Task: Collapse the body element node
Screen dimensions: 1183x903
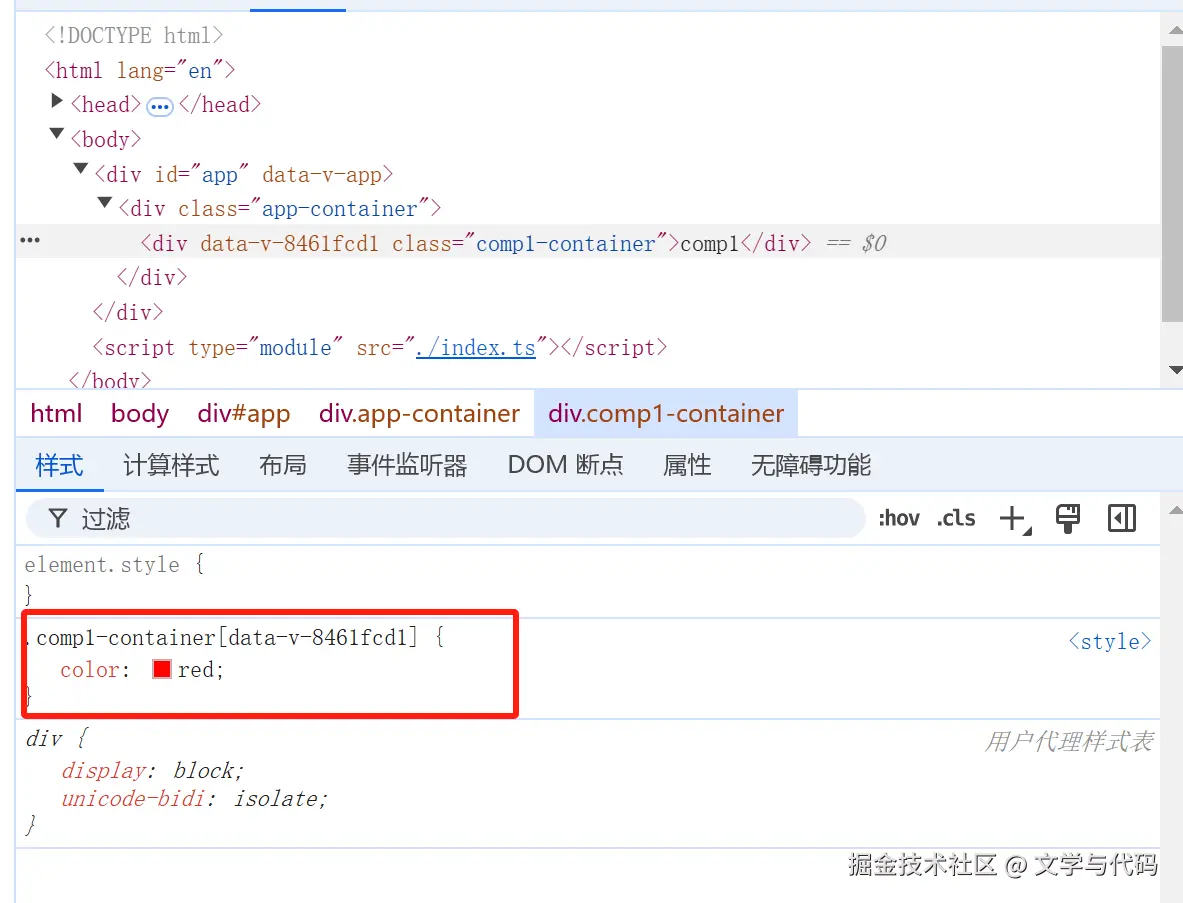Action: click(57, 134)
